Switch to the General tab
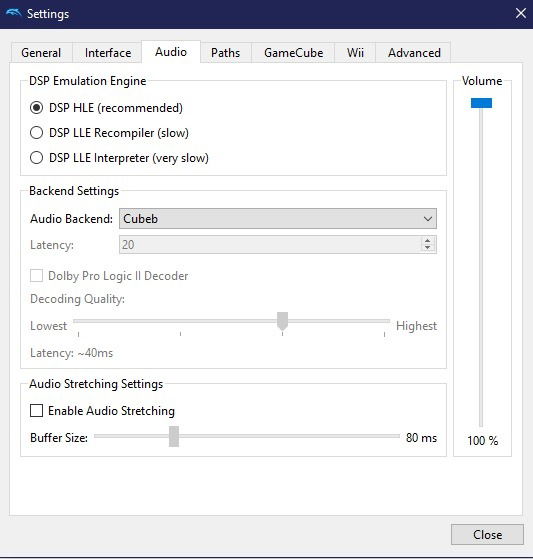The width and height of the screenshot is (533, 559). [x=41, y=53]
